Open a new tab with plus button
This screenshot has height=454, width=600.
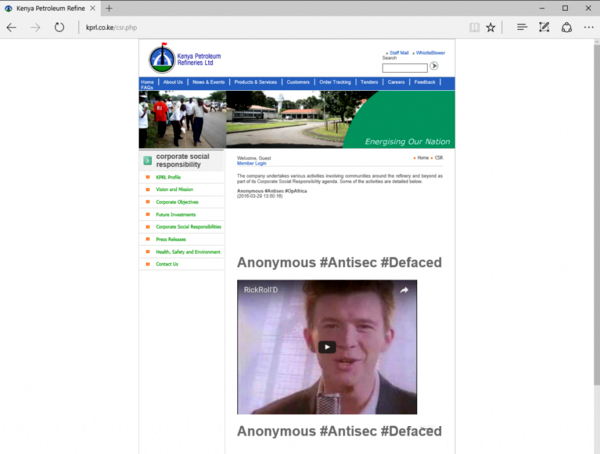(x=109, y=8)
